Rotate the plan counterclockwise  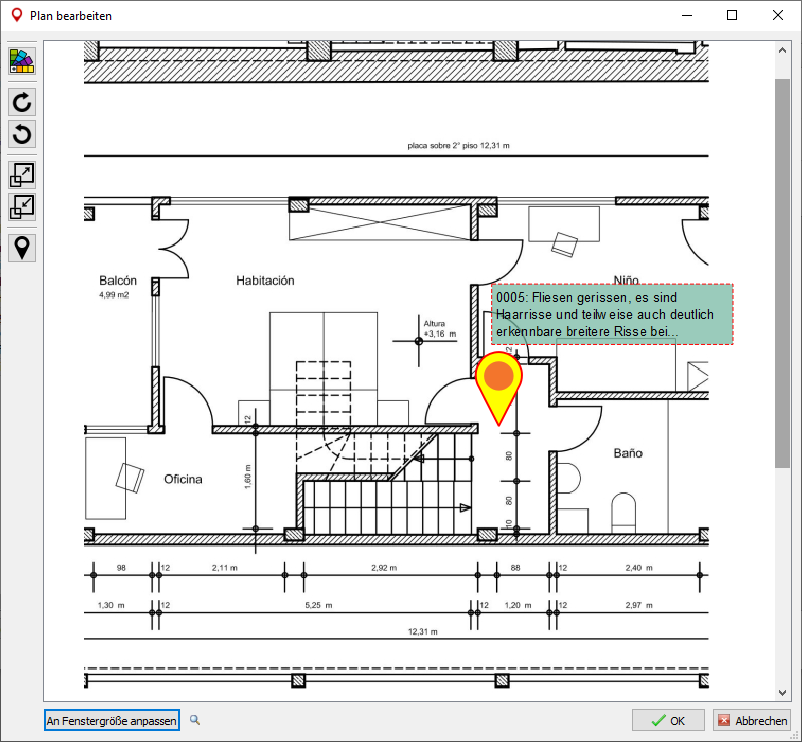point(21,134)
